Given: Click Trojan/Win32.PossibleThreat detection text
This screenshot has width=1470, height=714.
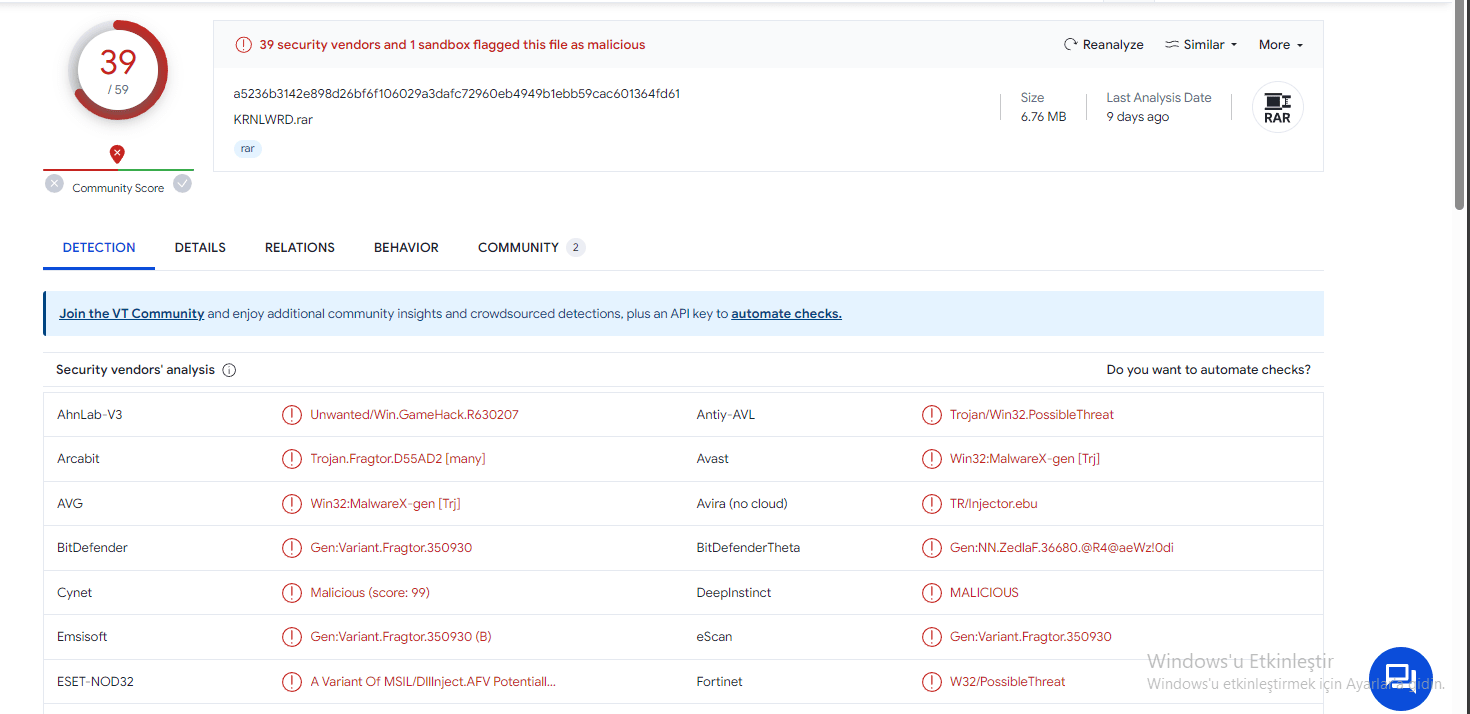Looking at the screenshot, I should coord(1032,415).
